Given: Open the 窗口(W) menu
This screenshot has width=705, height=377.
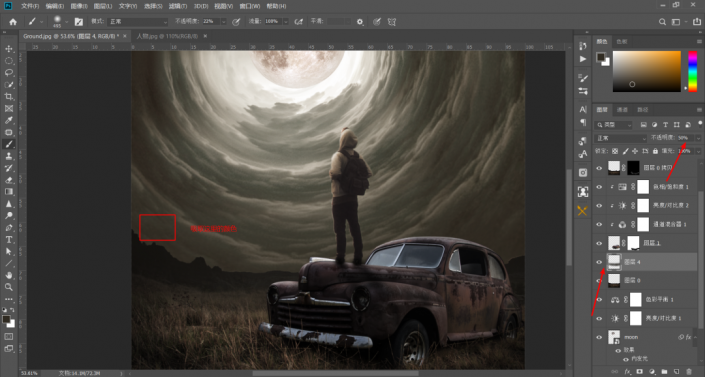Looking at the screenshot, I should pyautogui.click(x=250, y=6).
